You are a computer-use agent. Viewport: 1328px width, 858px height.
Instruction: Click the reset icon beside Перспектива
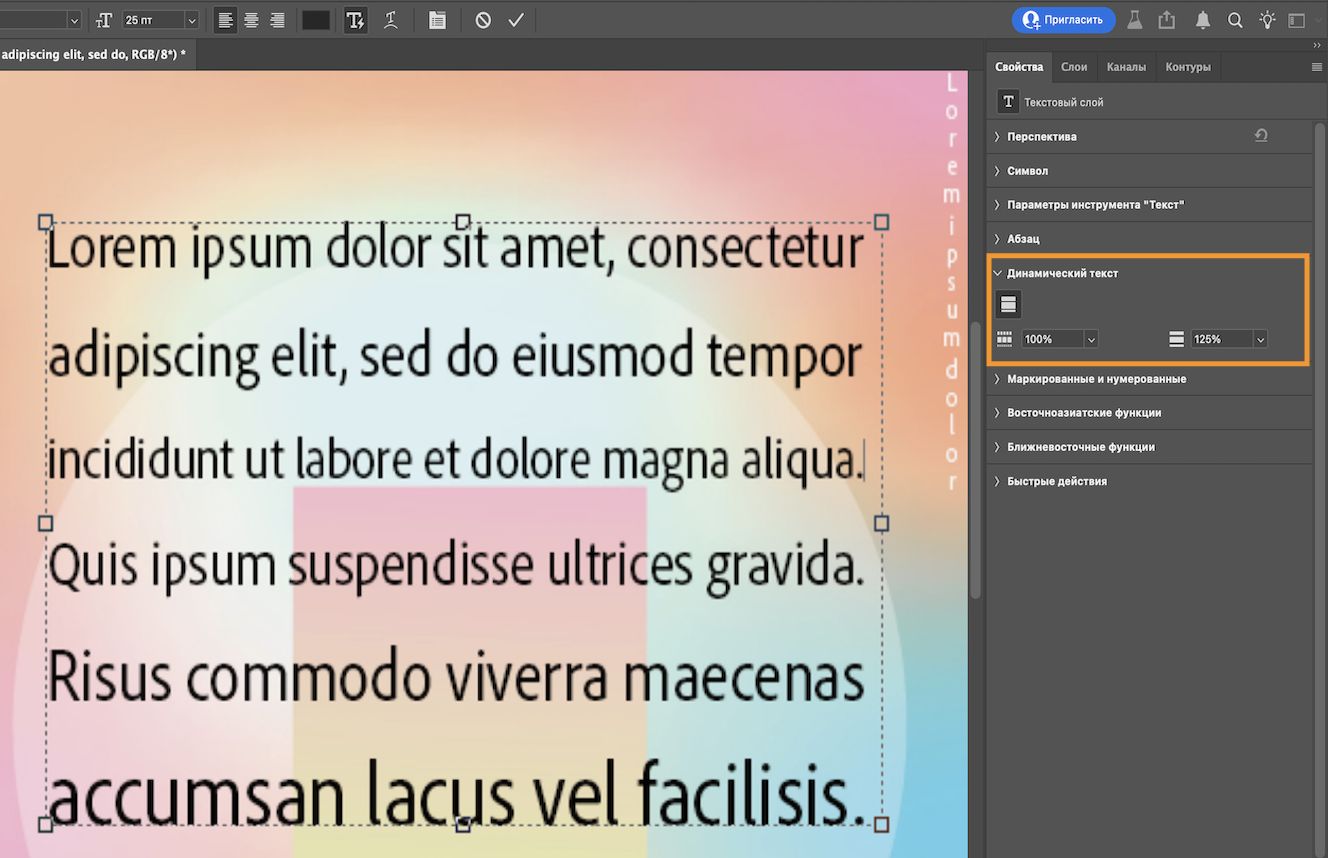1261,135
